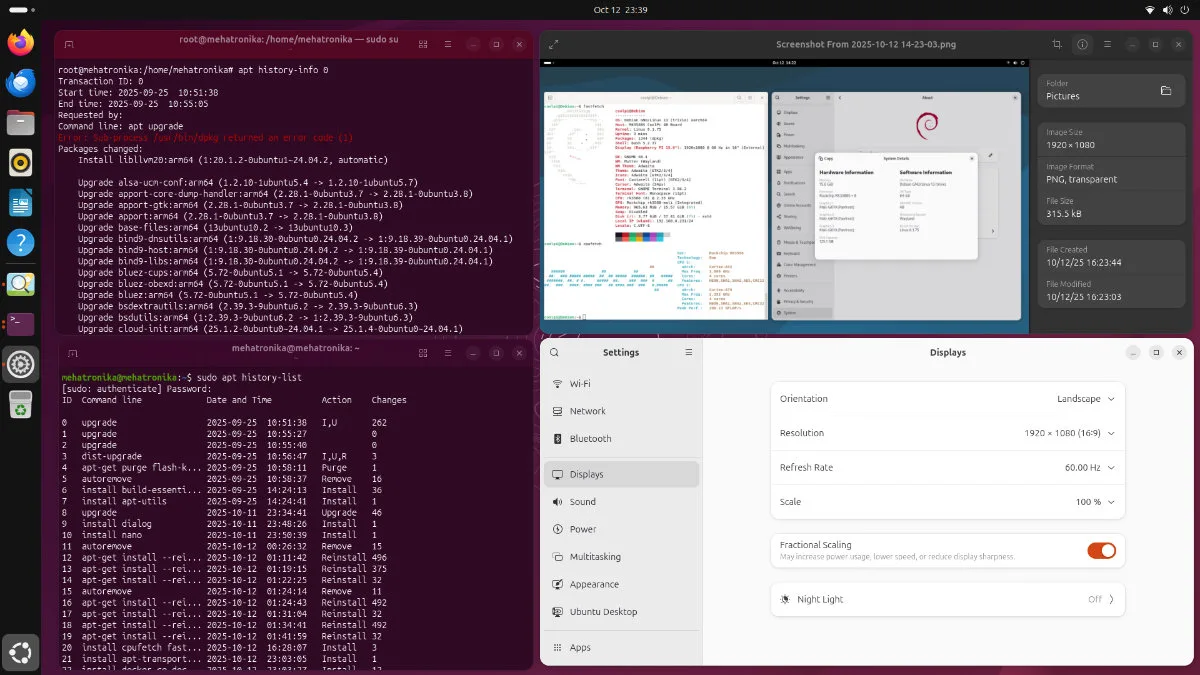Viewport: 1200px width, 675px height.
Task: Open the image viewer main menu
Action: (x=1107, y=45)
